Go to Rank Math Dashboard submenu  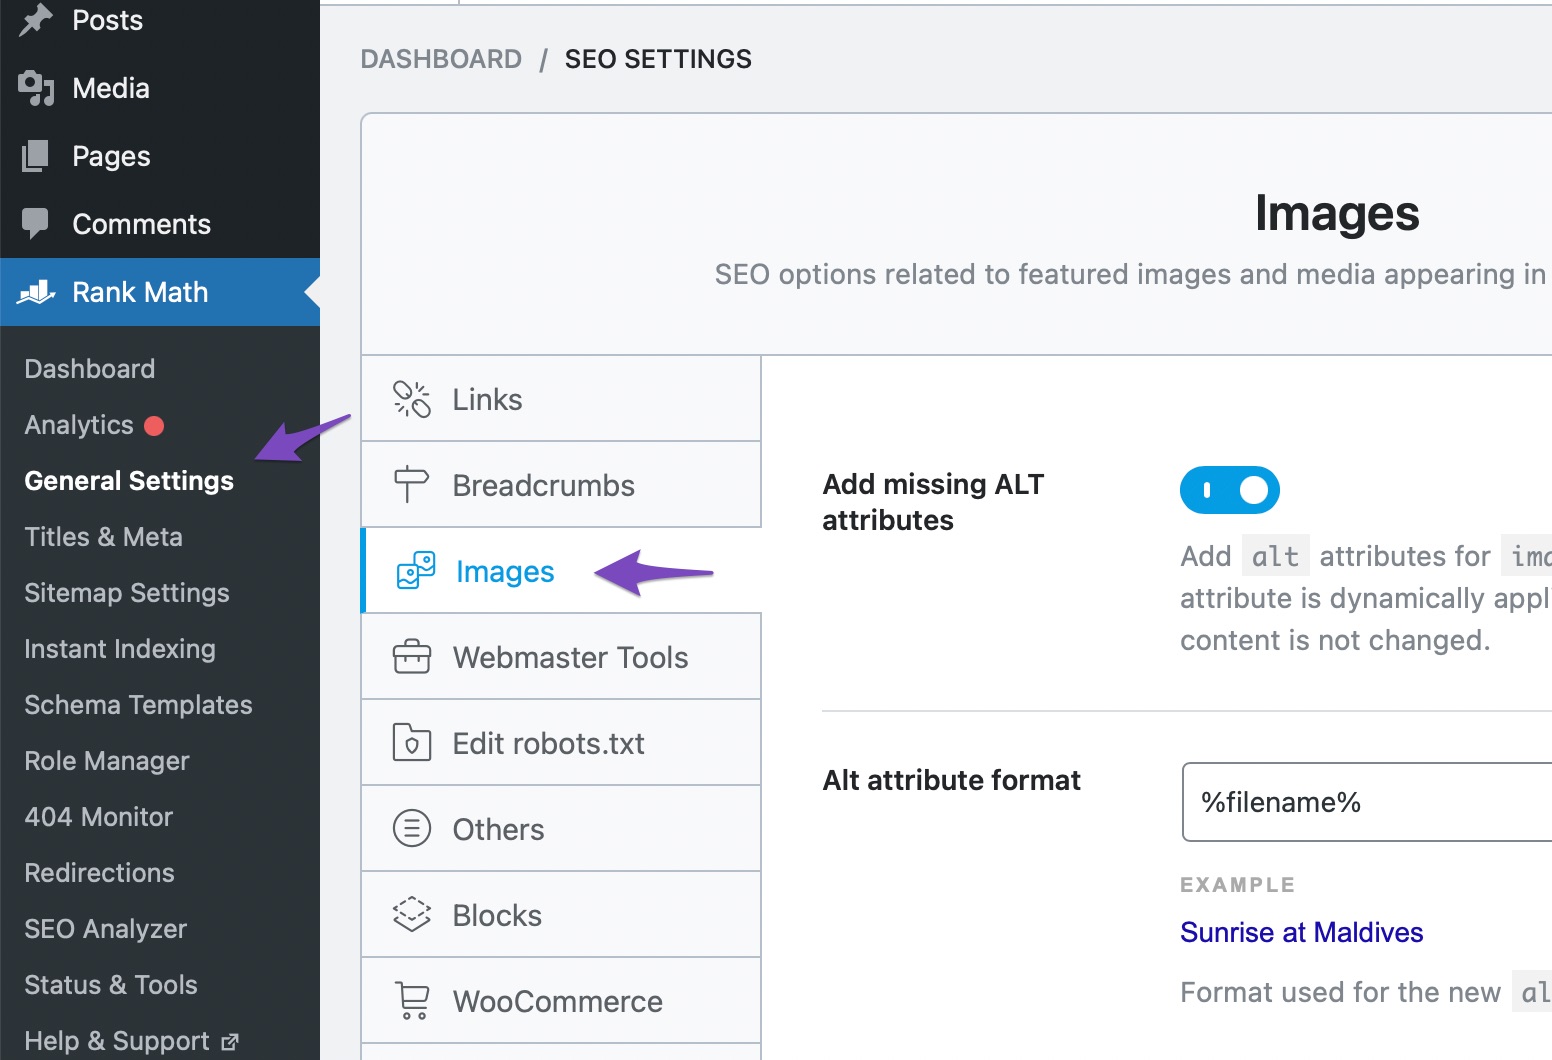click(90, 369)
